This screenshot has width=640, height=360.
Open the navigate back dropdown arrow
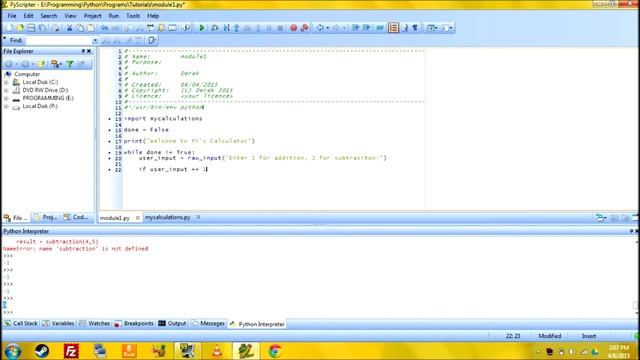click(x=327, y=28)
